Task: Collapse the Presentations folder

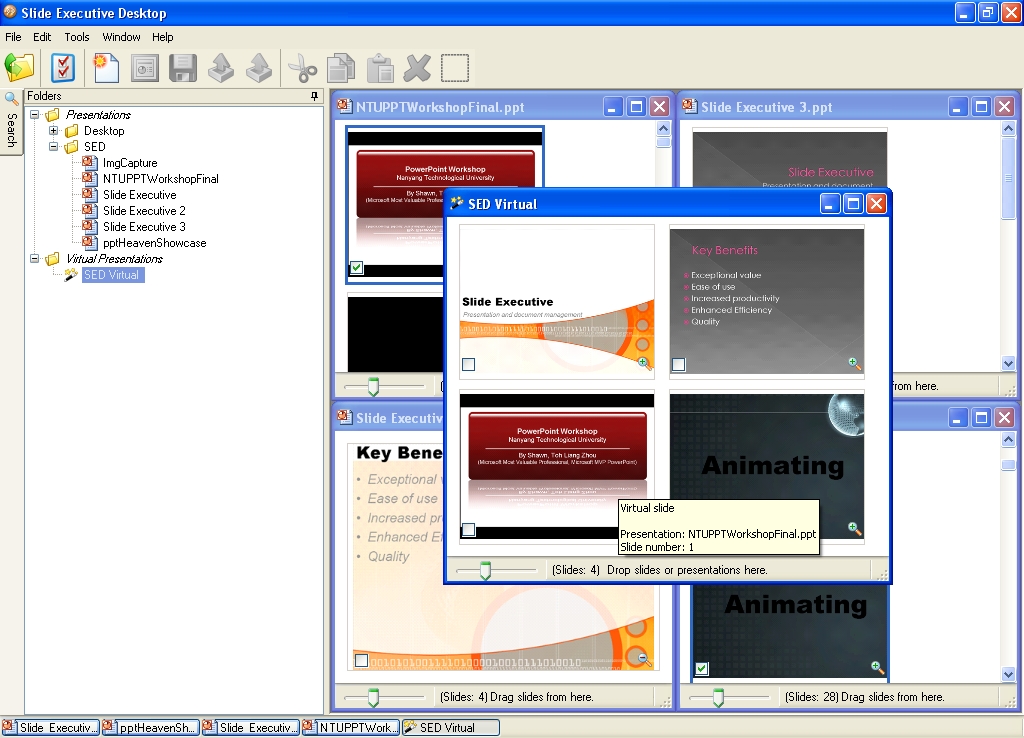Action: coord(35,114)
